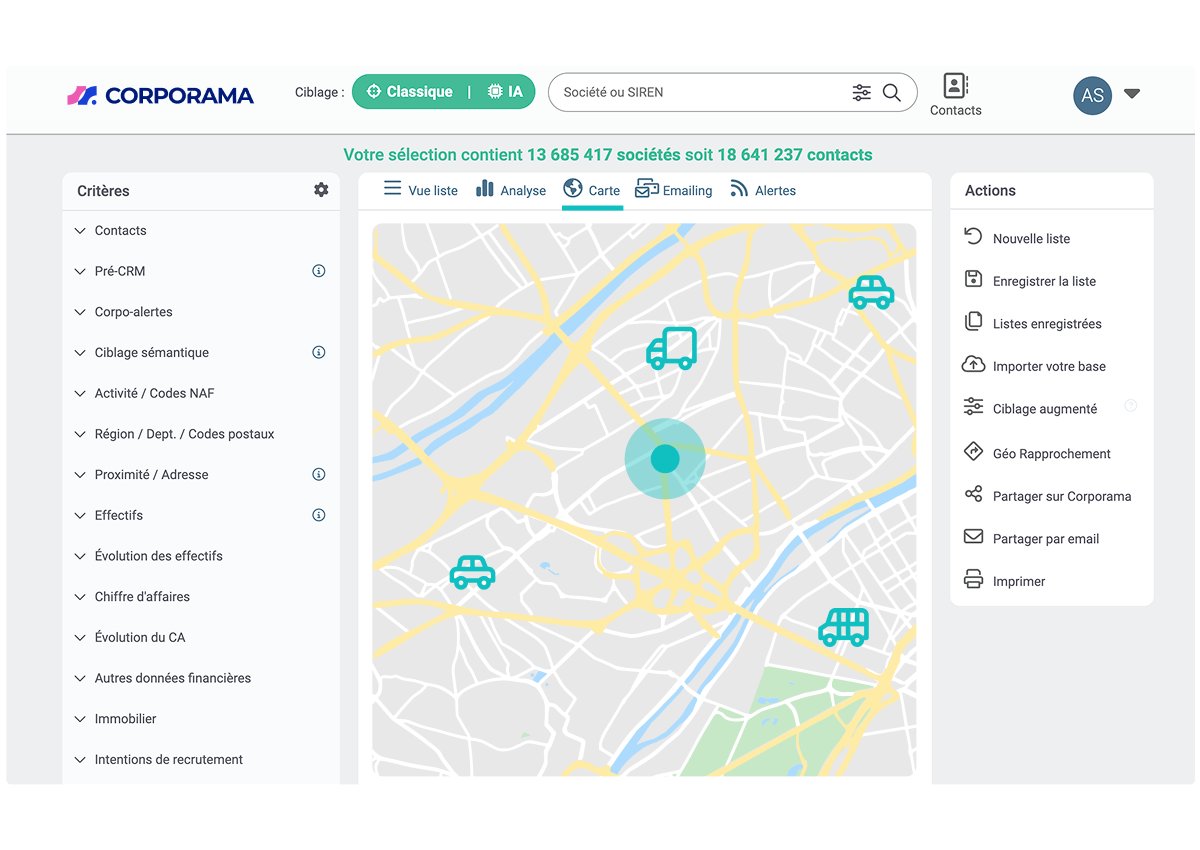Open search filter sliders icon
This screenshot has width=1200, height=850.
(862, 93)
